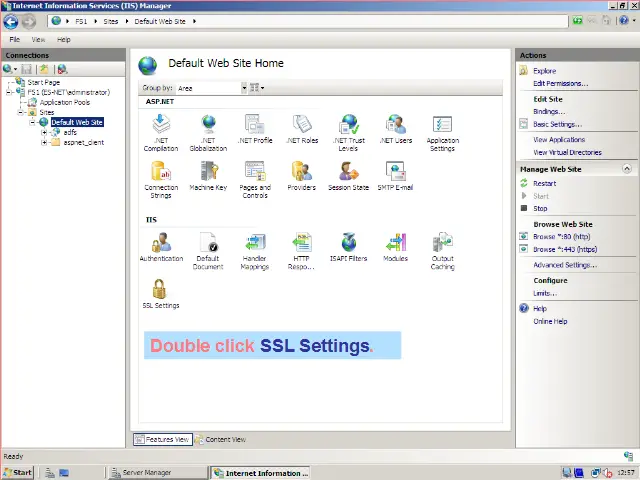Browse the site on *:443 (https)
The width and height of the screenshot is (640, 480).
(565, 249)
